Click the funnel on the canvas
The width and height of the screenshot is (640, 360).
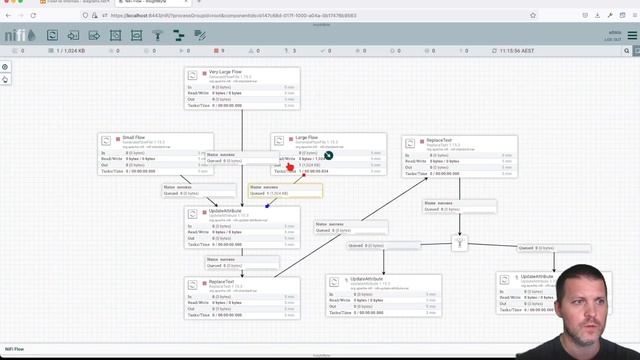pos(460,244)
